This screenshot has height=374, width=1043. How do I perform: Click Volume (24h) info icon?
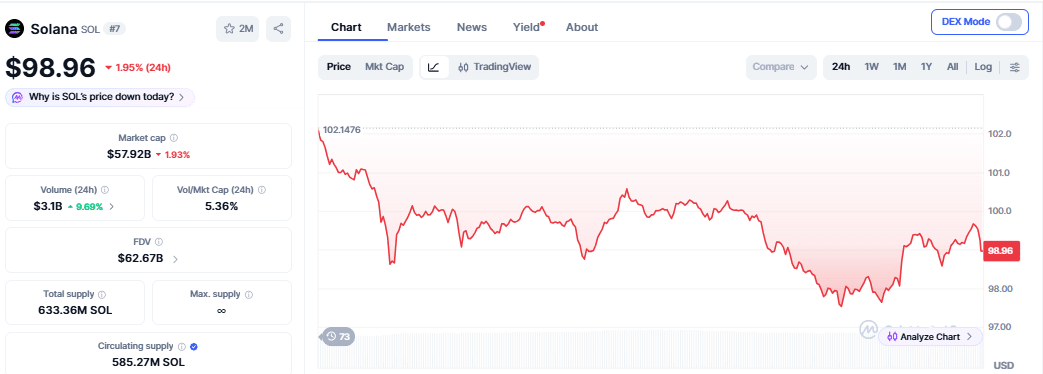[105, 190]
